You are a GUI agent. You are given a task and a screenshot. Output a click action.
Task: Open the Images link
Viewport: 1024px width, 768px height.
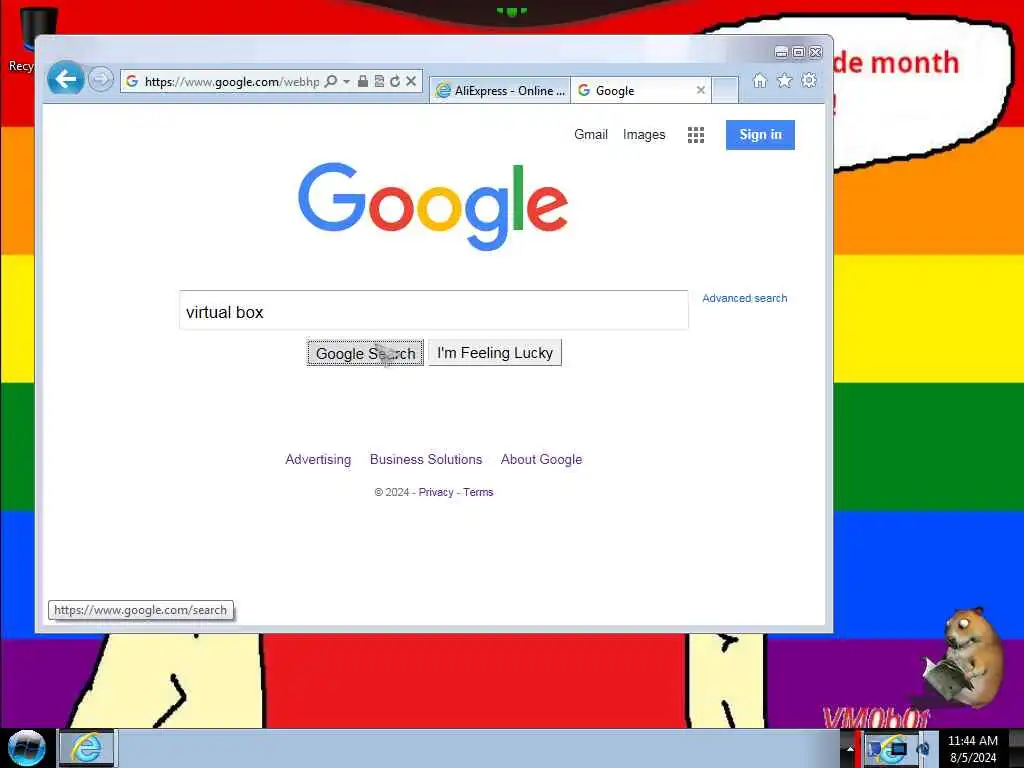pos(644,135)
